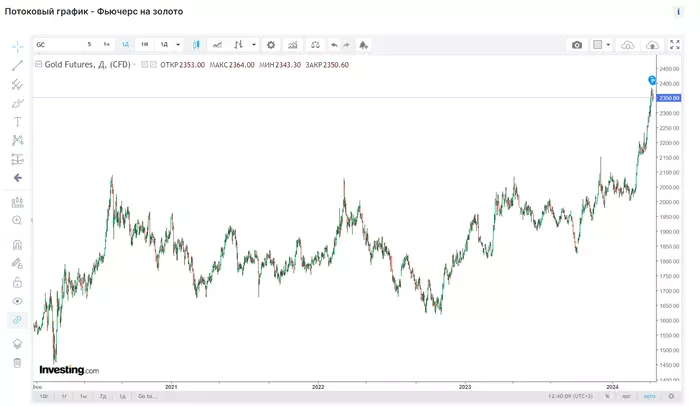Select the text annotation tool
The image size is (700, 407).
pos(17,122)
